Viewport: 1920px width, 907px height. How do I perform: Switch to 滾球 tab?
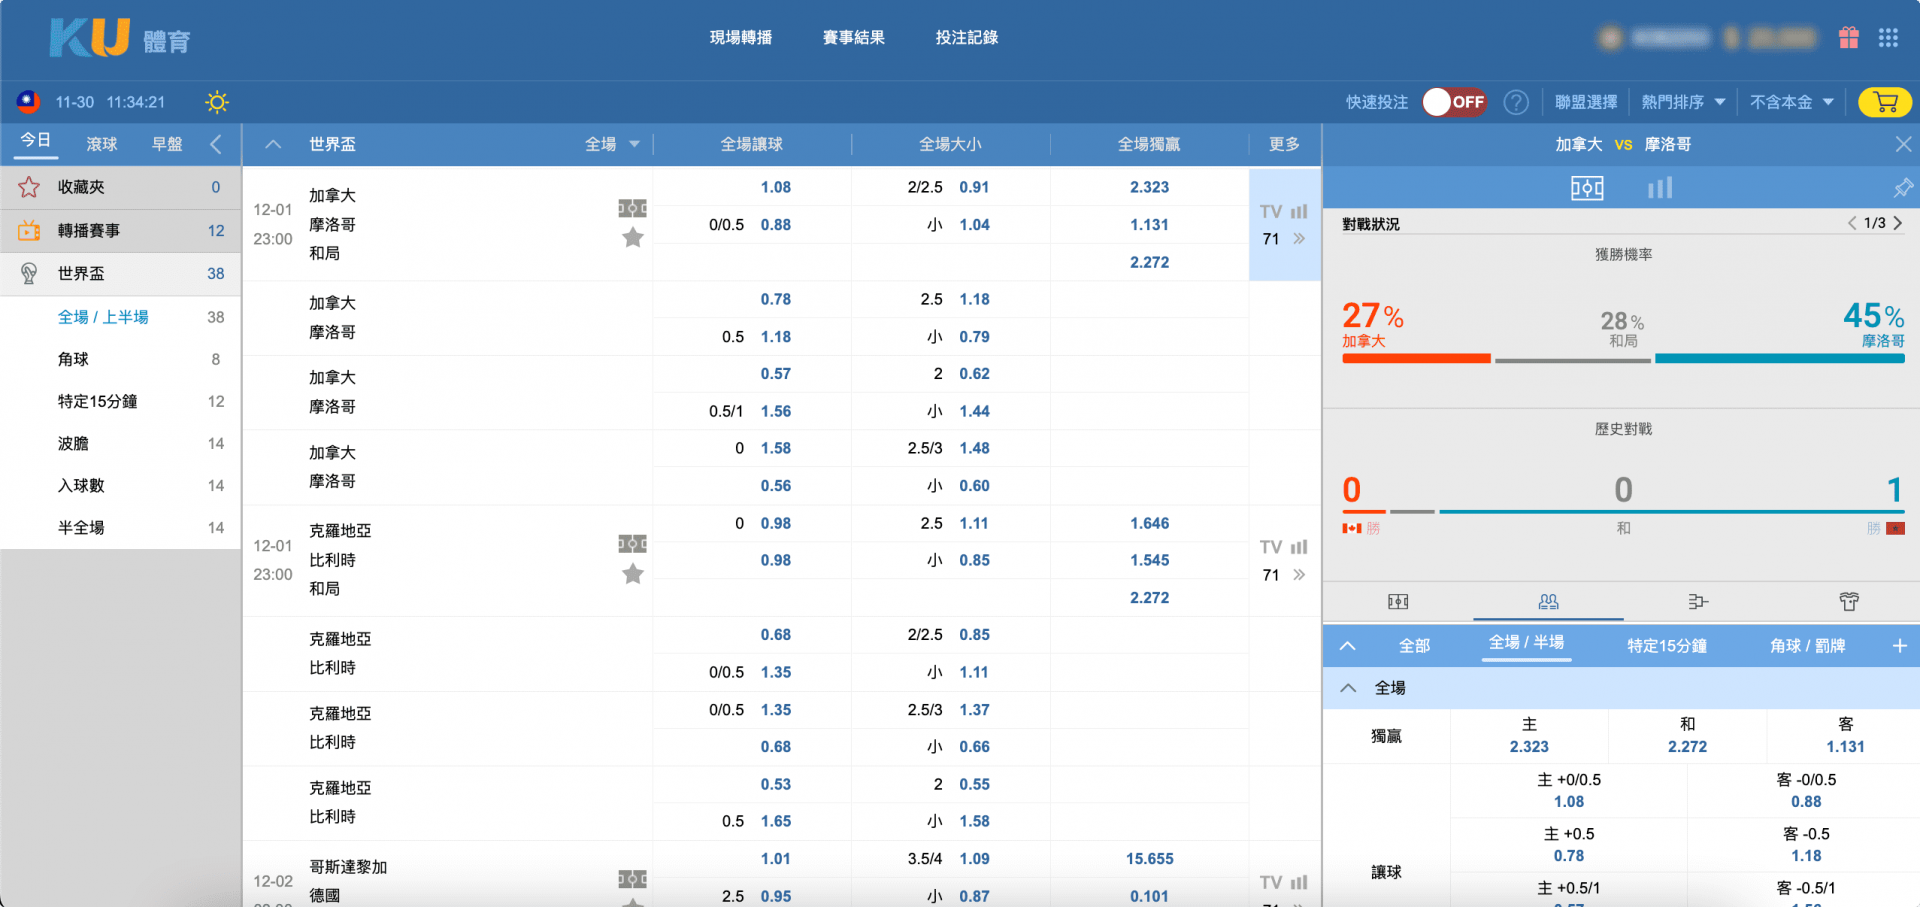(102, 145)
